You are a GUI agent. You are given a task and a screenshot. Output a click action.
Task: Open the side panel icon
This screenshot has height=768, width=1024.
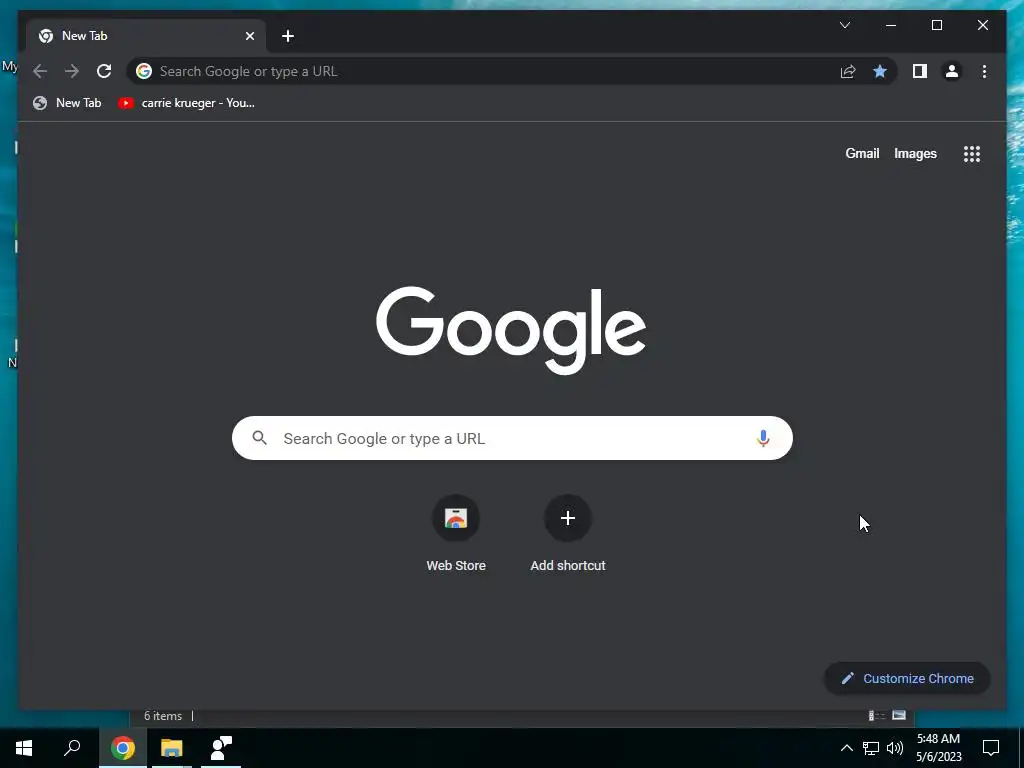(920, 71)
